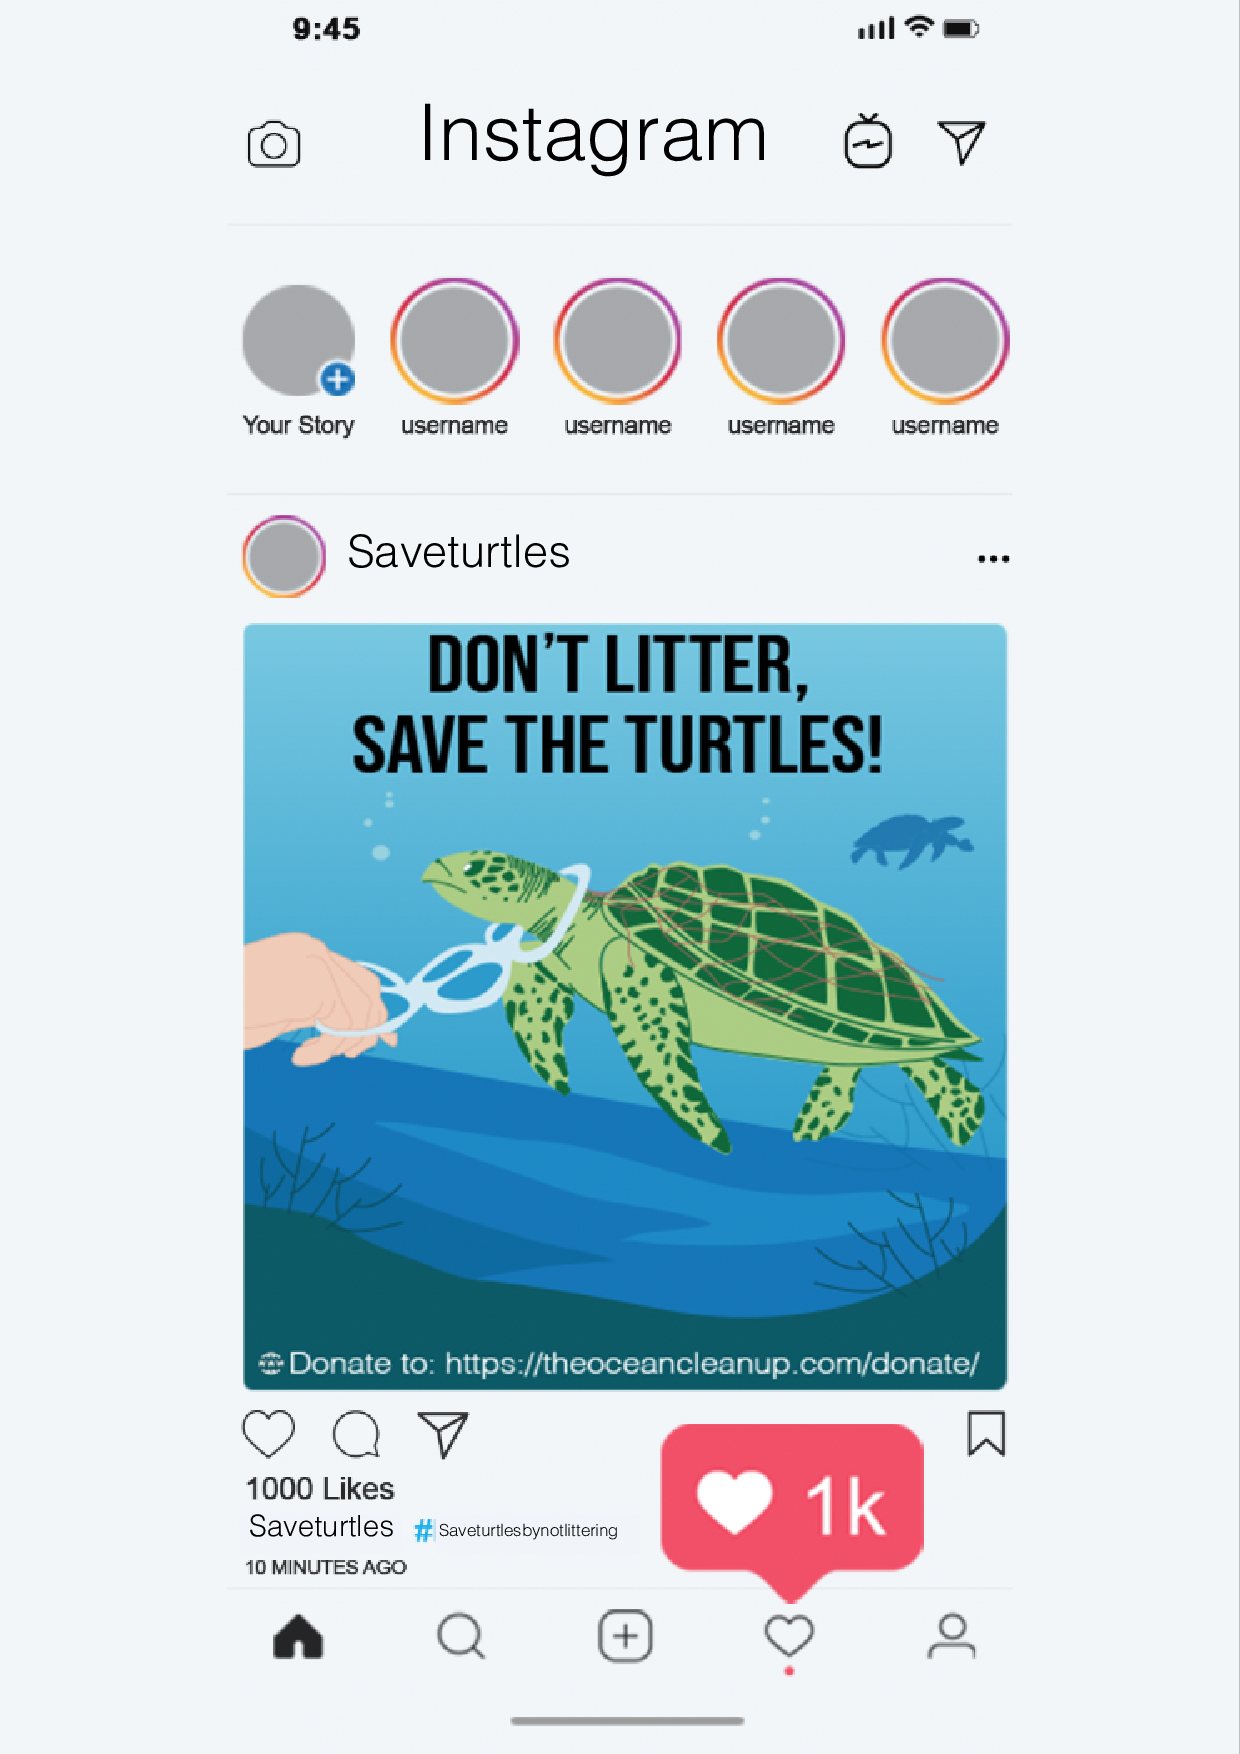Create new post with plus icon
This screenshot has height=1754, width=1240.
(x=625, y=1636)
